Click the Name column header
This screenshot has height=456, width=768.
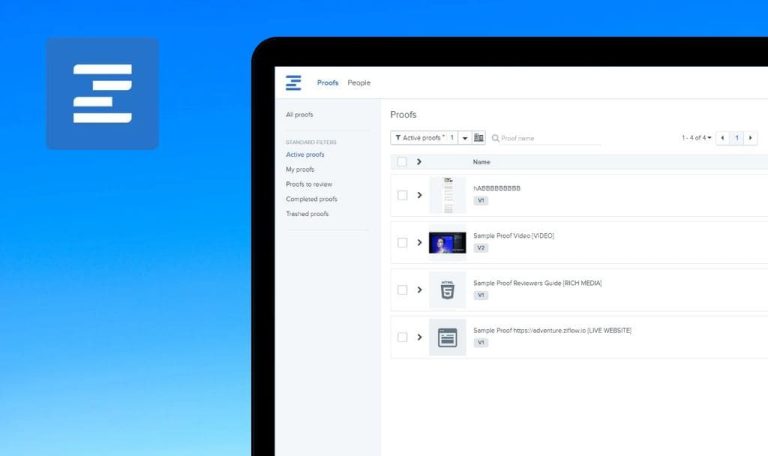481,162
